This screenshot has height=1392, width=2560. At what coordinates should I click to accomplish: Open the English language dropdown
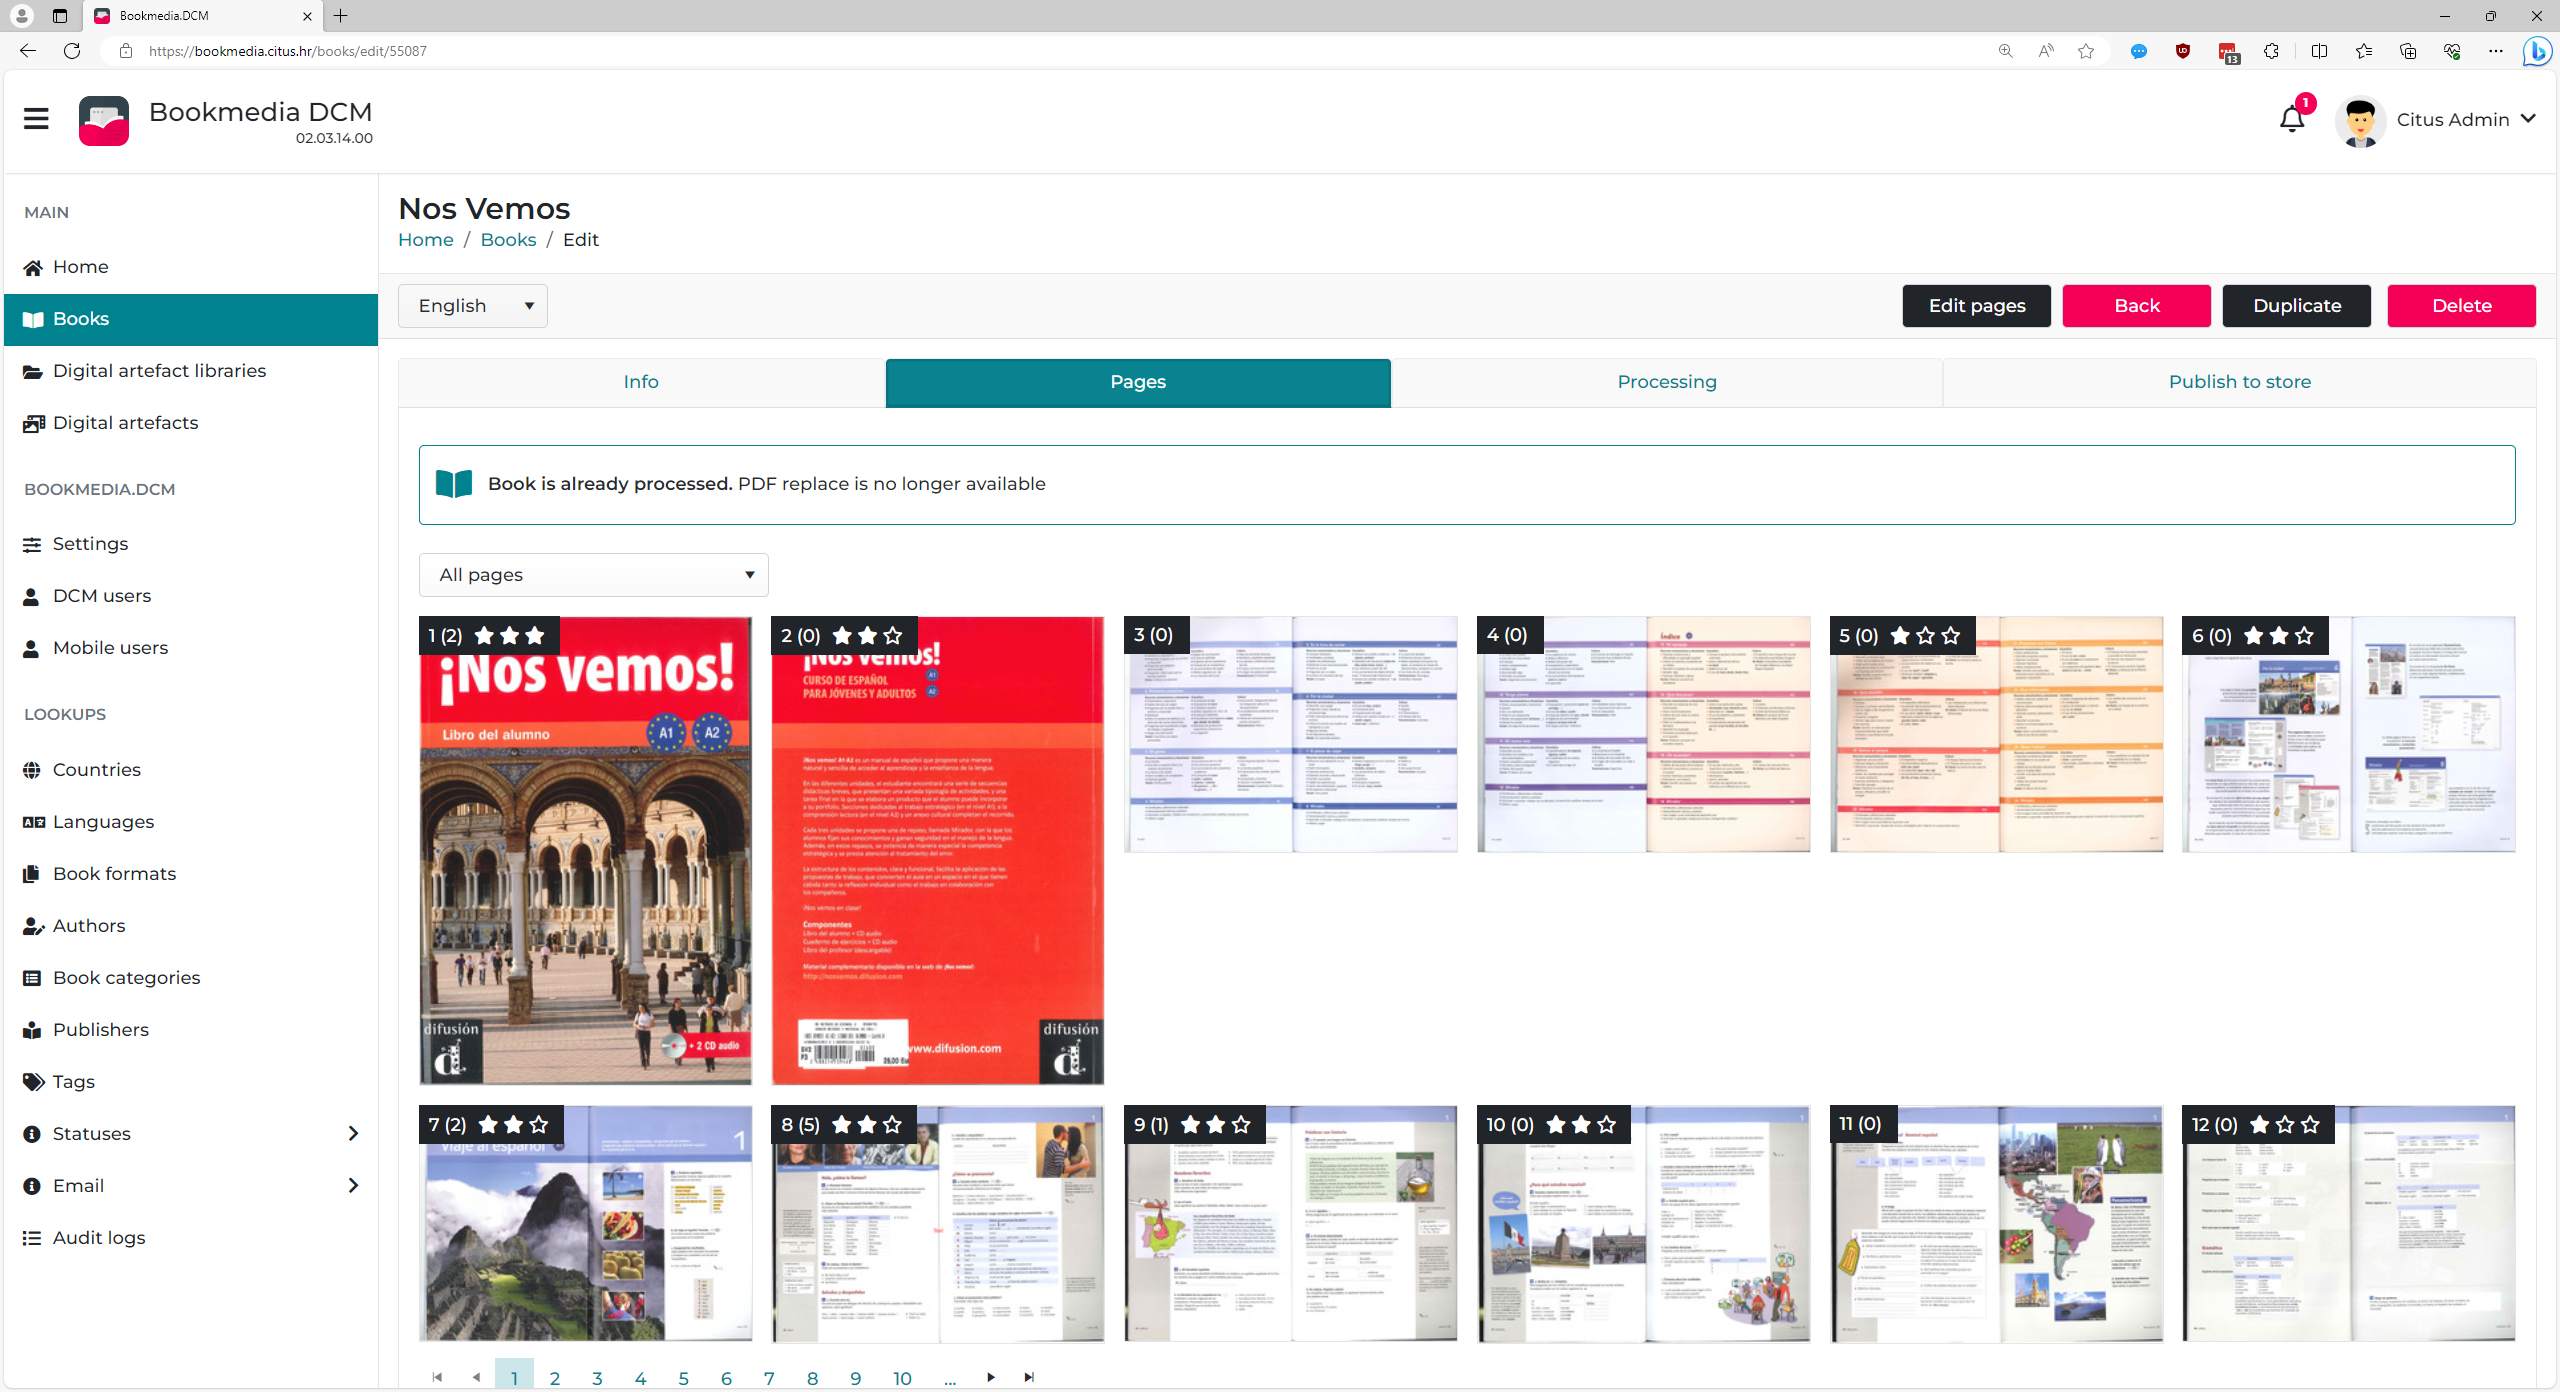(472, 306)
